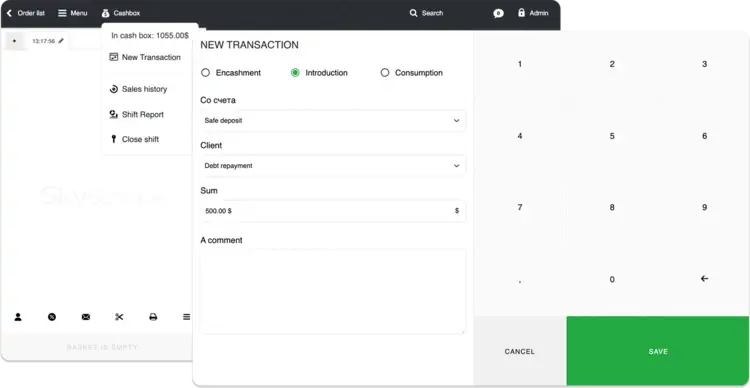Click the printer icon
The image size is (750, 388).
(x=153, y=317)
